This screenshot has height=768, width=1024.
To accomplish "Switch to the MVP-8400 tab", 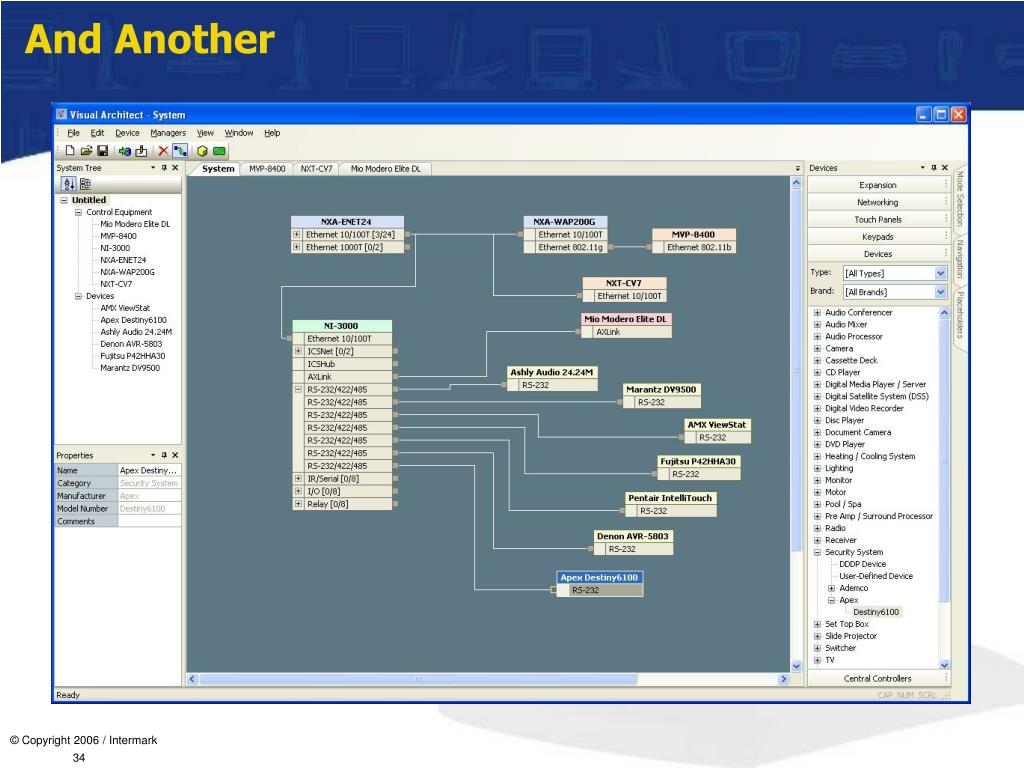I will 267,168.
